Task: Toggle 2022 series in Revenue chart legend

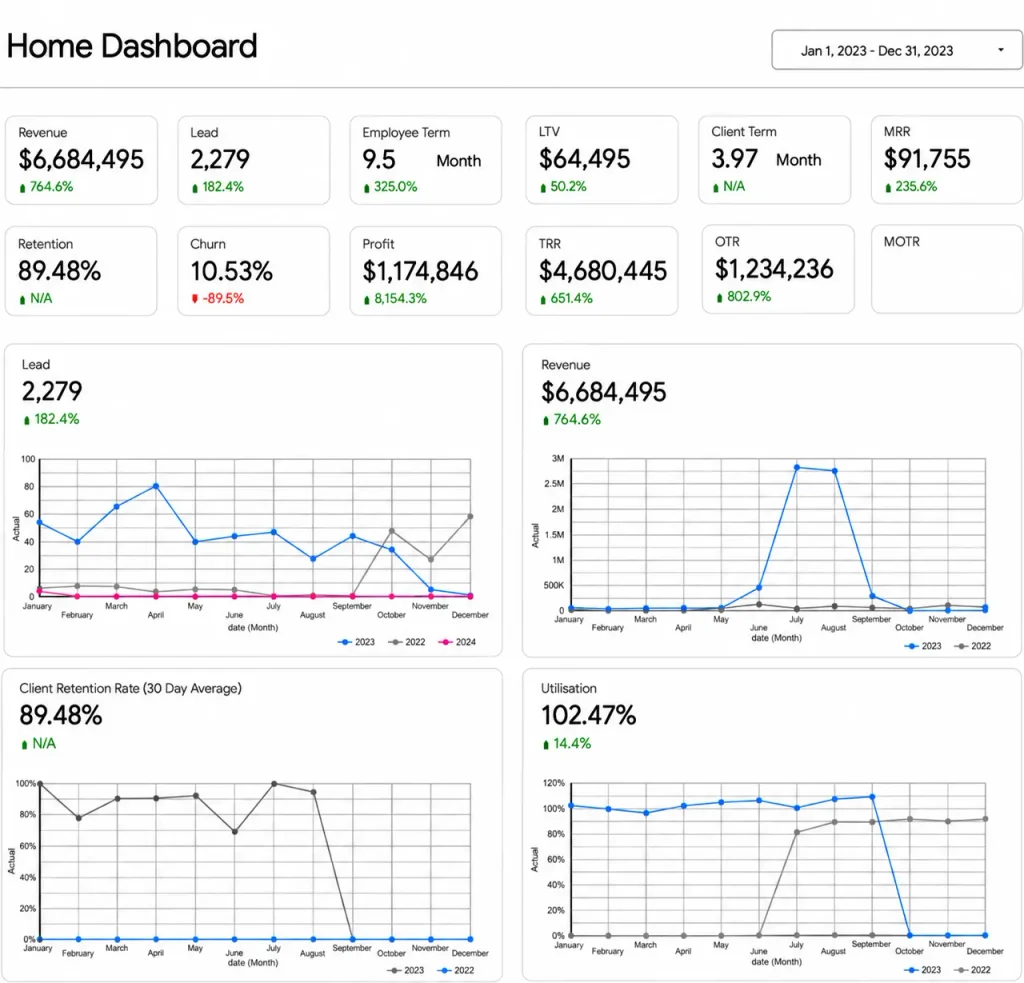Action: (x=972, y=646)
